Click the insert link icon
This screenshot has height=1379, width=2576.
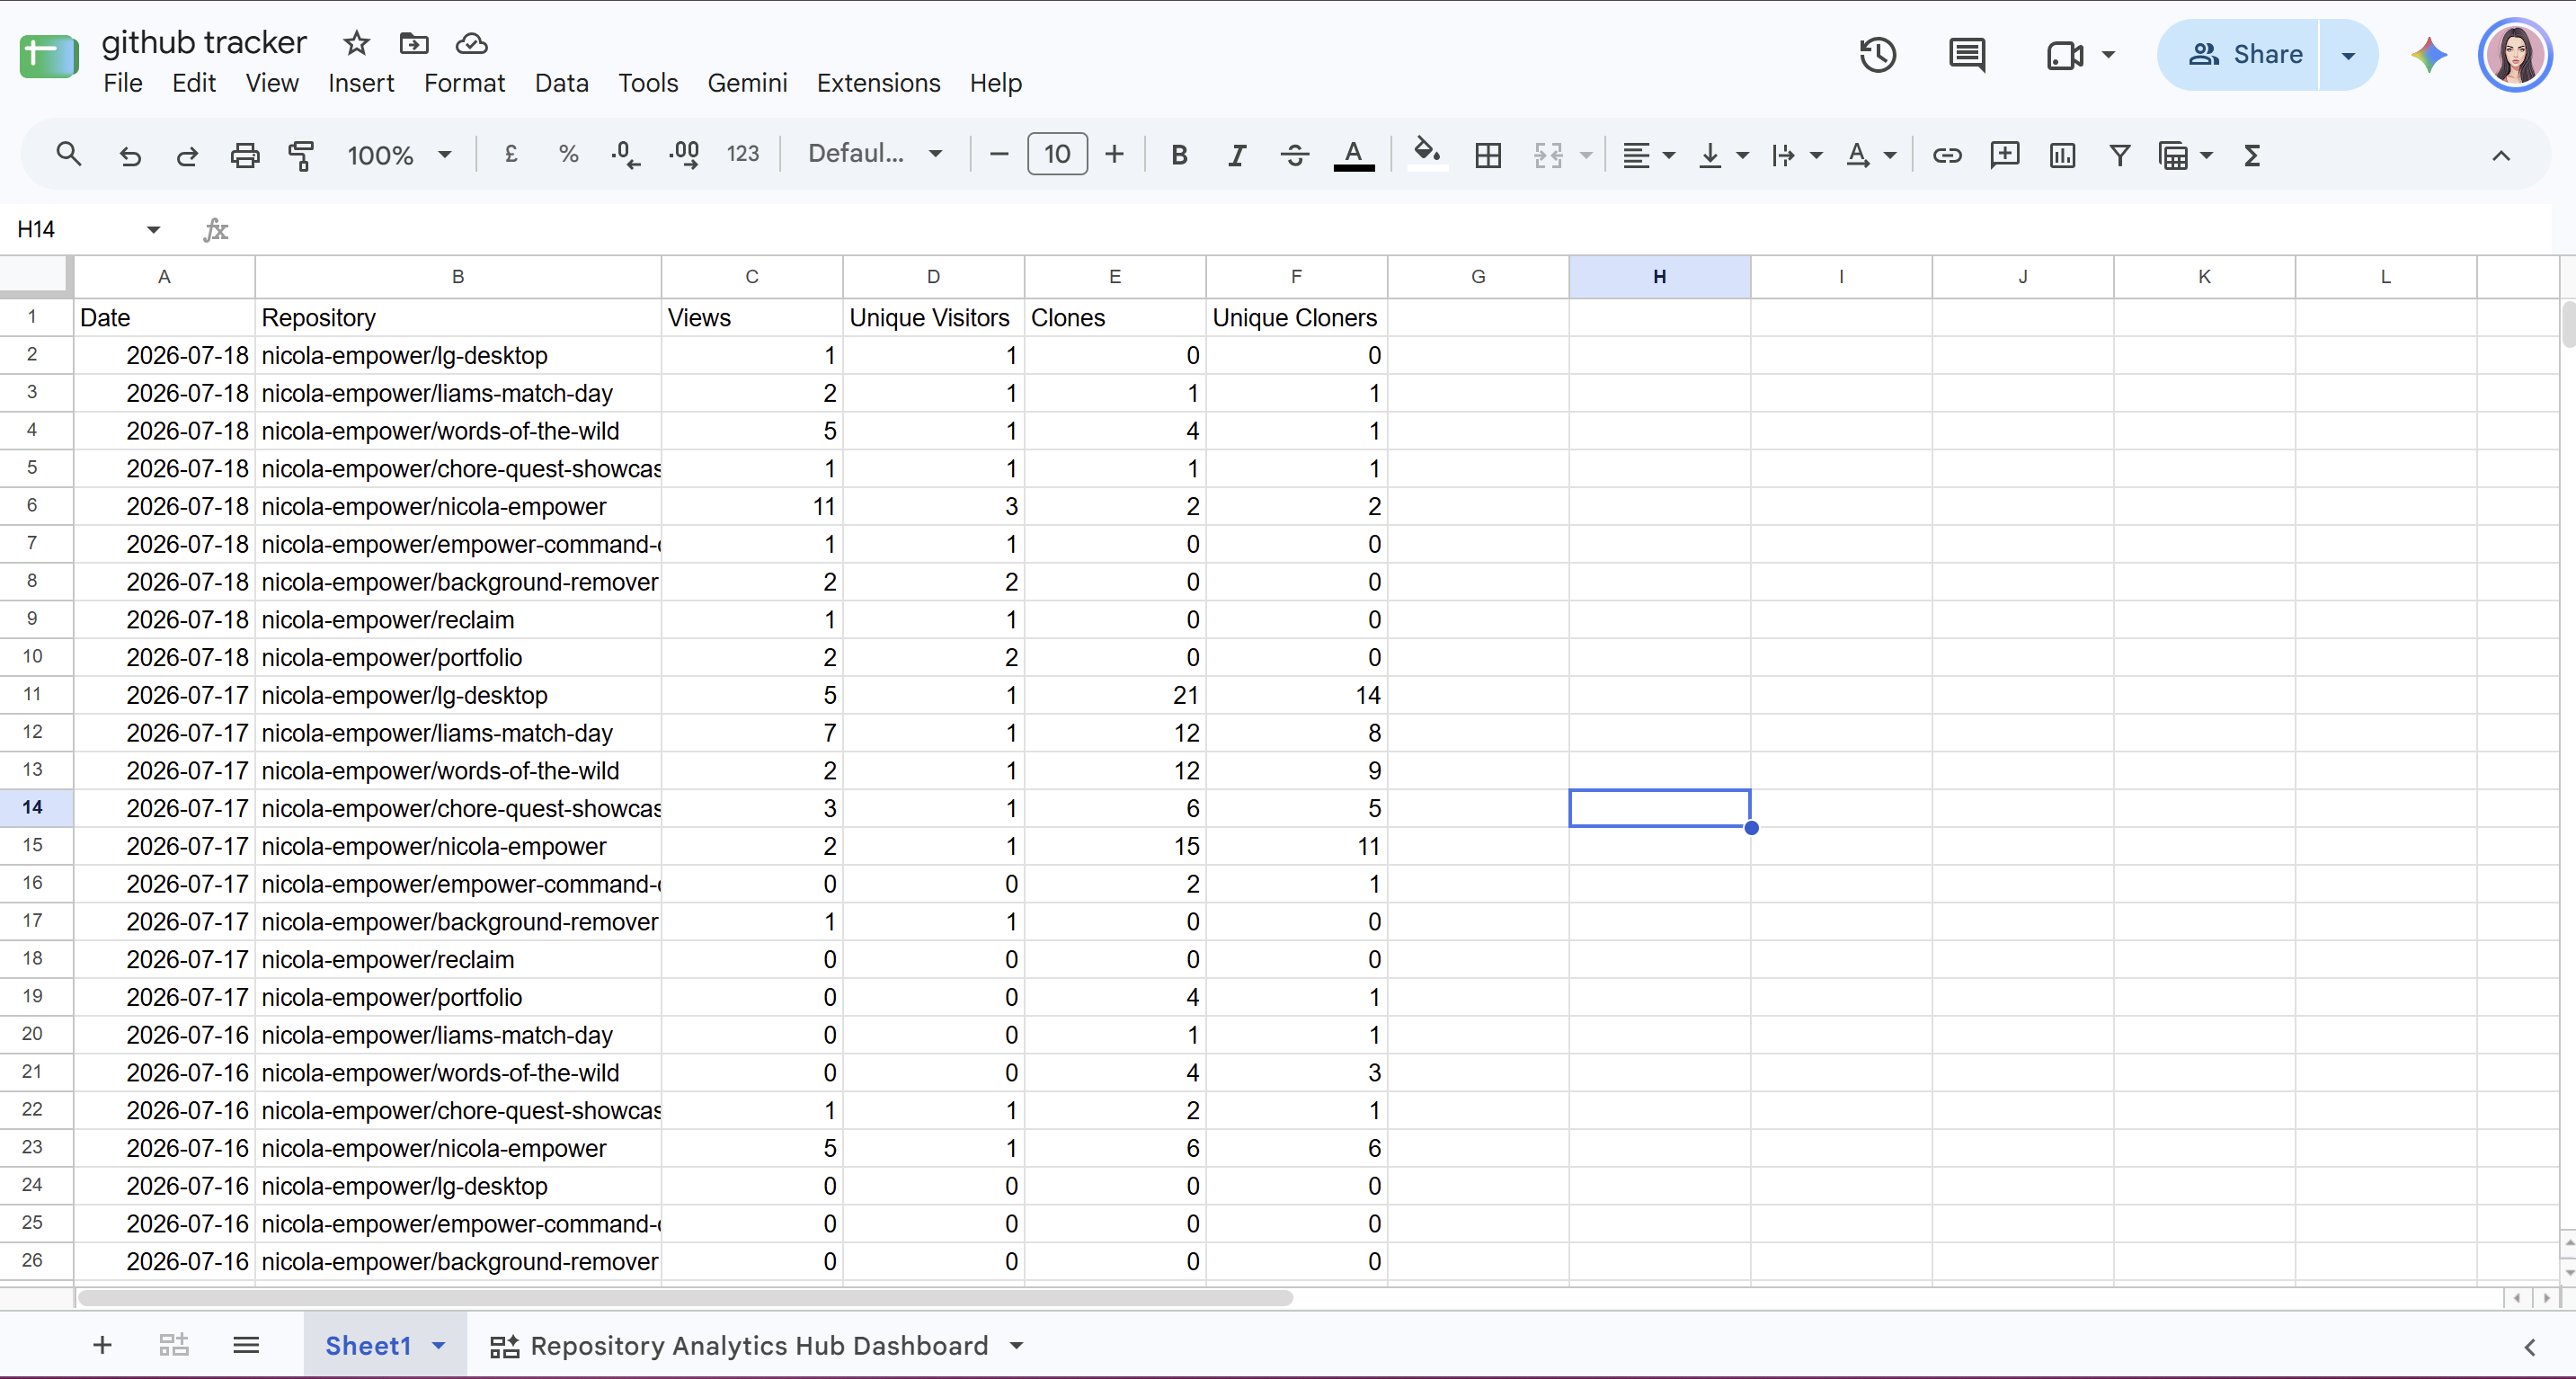tap(1947, 155)
